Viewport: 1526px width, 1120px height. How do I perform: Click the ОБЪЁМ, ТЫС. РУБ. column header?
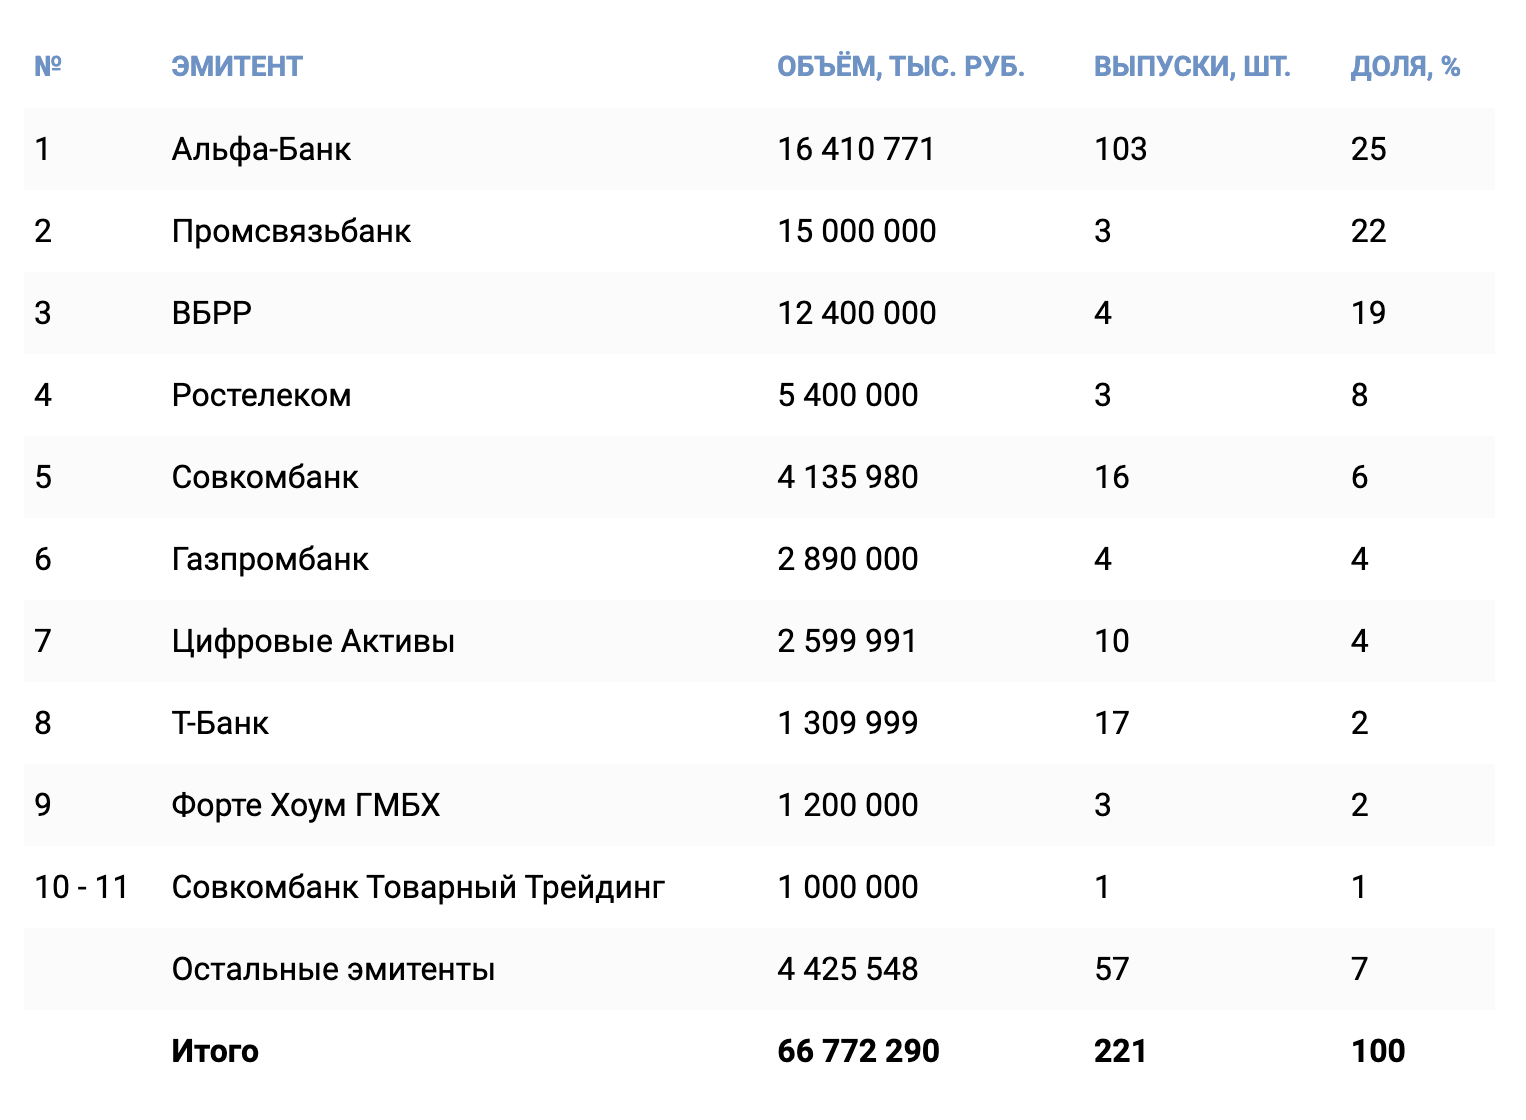pos(900,67)
